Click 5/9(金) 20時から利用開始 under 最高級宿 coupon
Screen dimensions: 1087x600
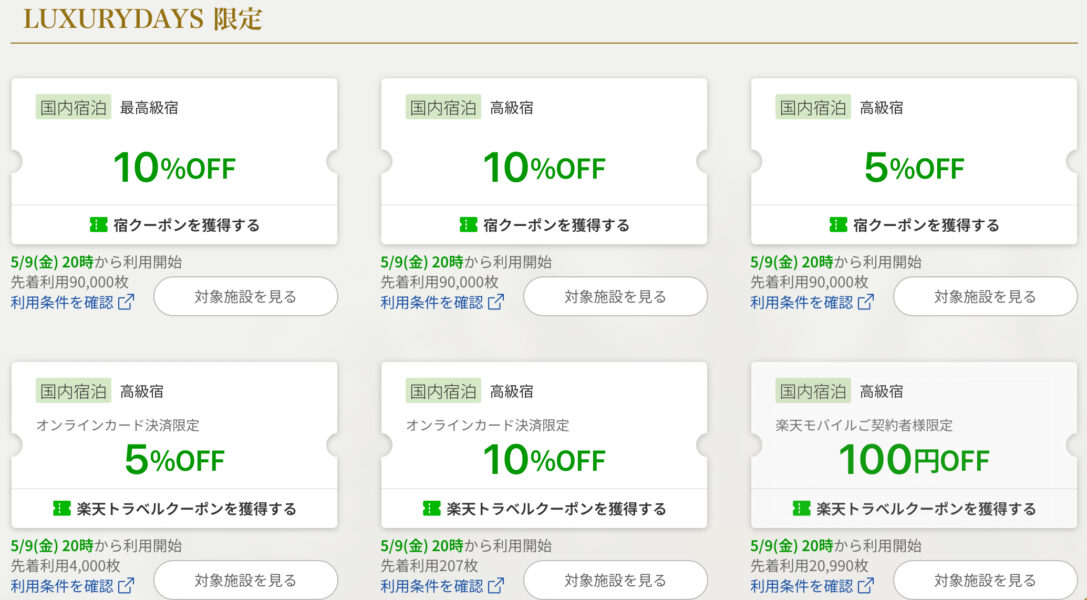[x=96, y=262]
